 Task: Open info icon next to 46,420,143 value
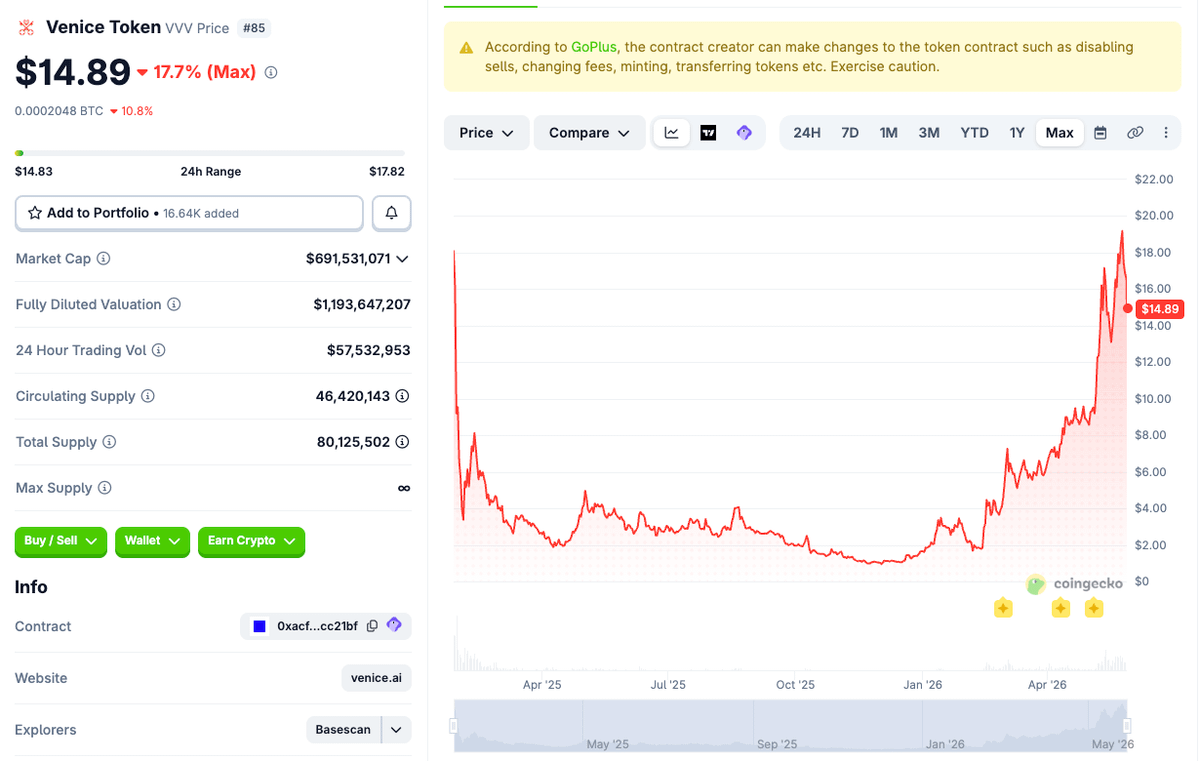click(x=403, y=396)
